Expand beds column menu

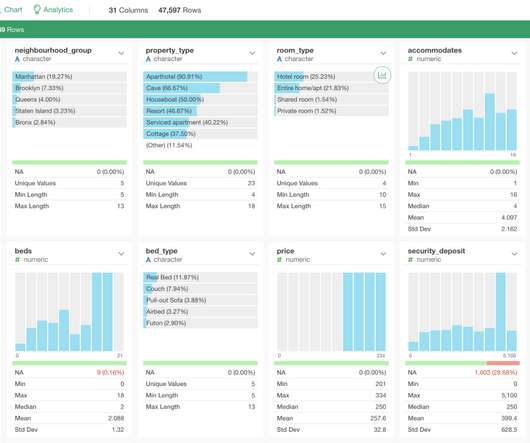[121, 254]
